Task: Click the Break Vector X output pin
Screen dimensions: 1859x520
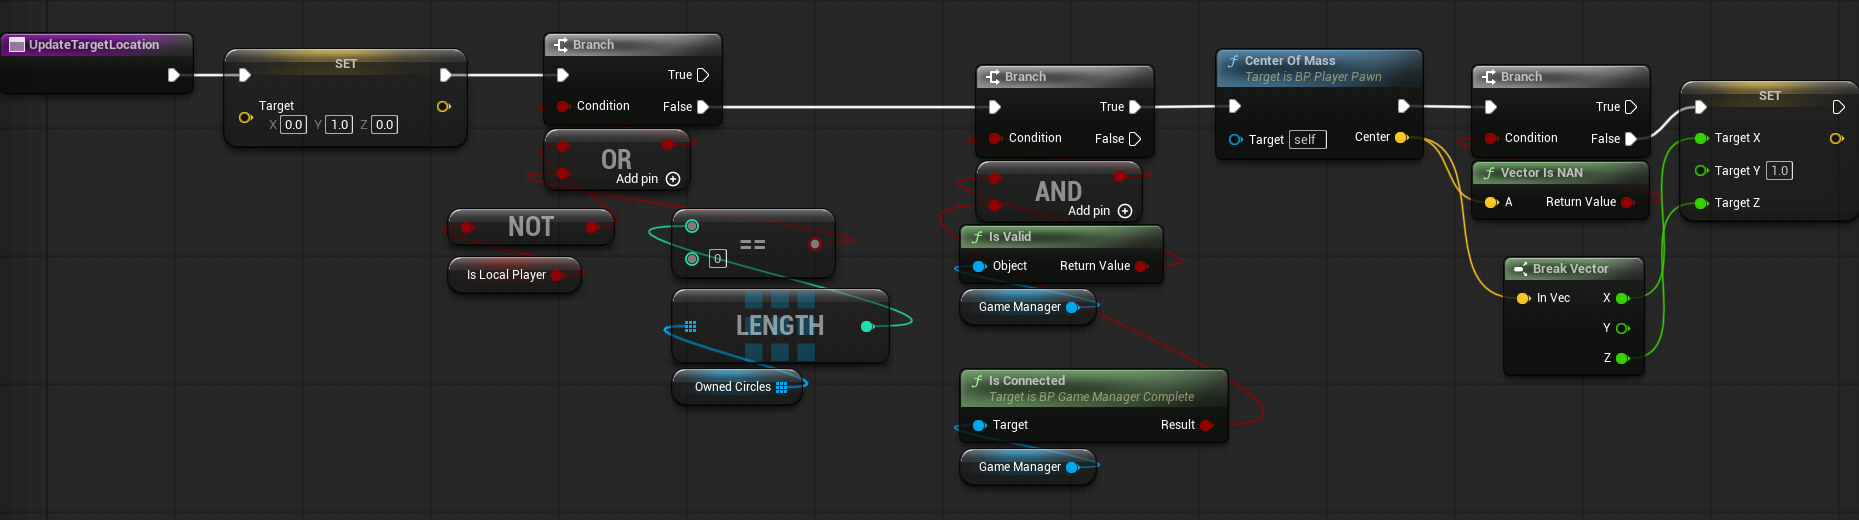Action: tap(1622, 298)
